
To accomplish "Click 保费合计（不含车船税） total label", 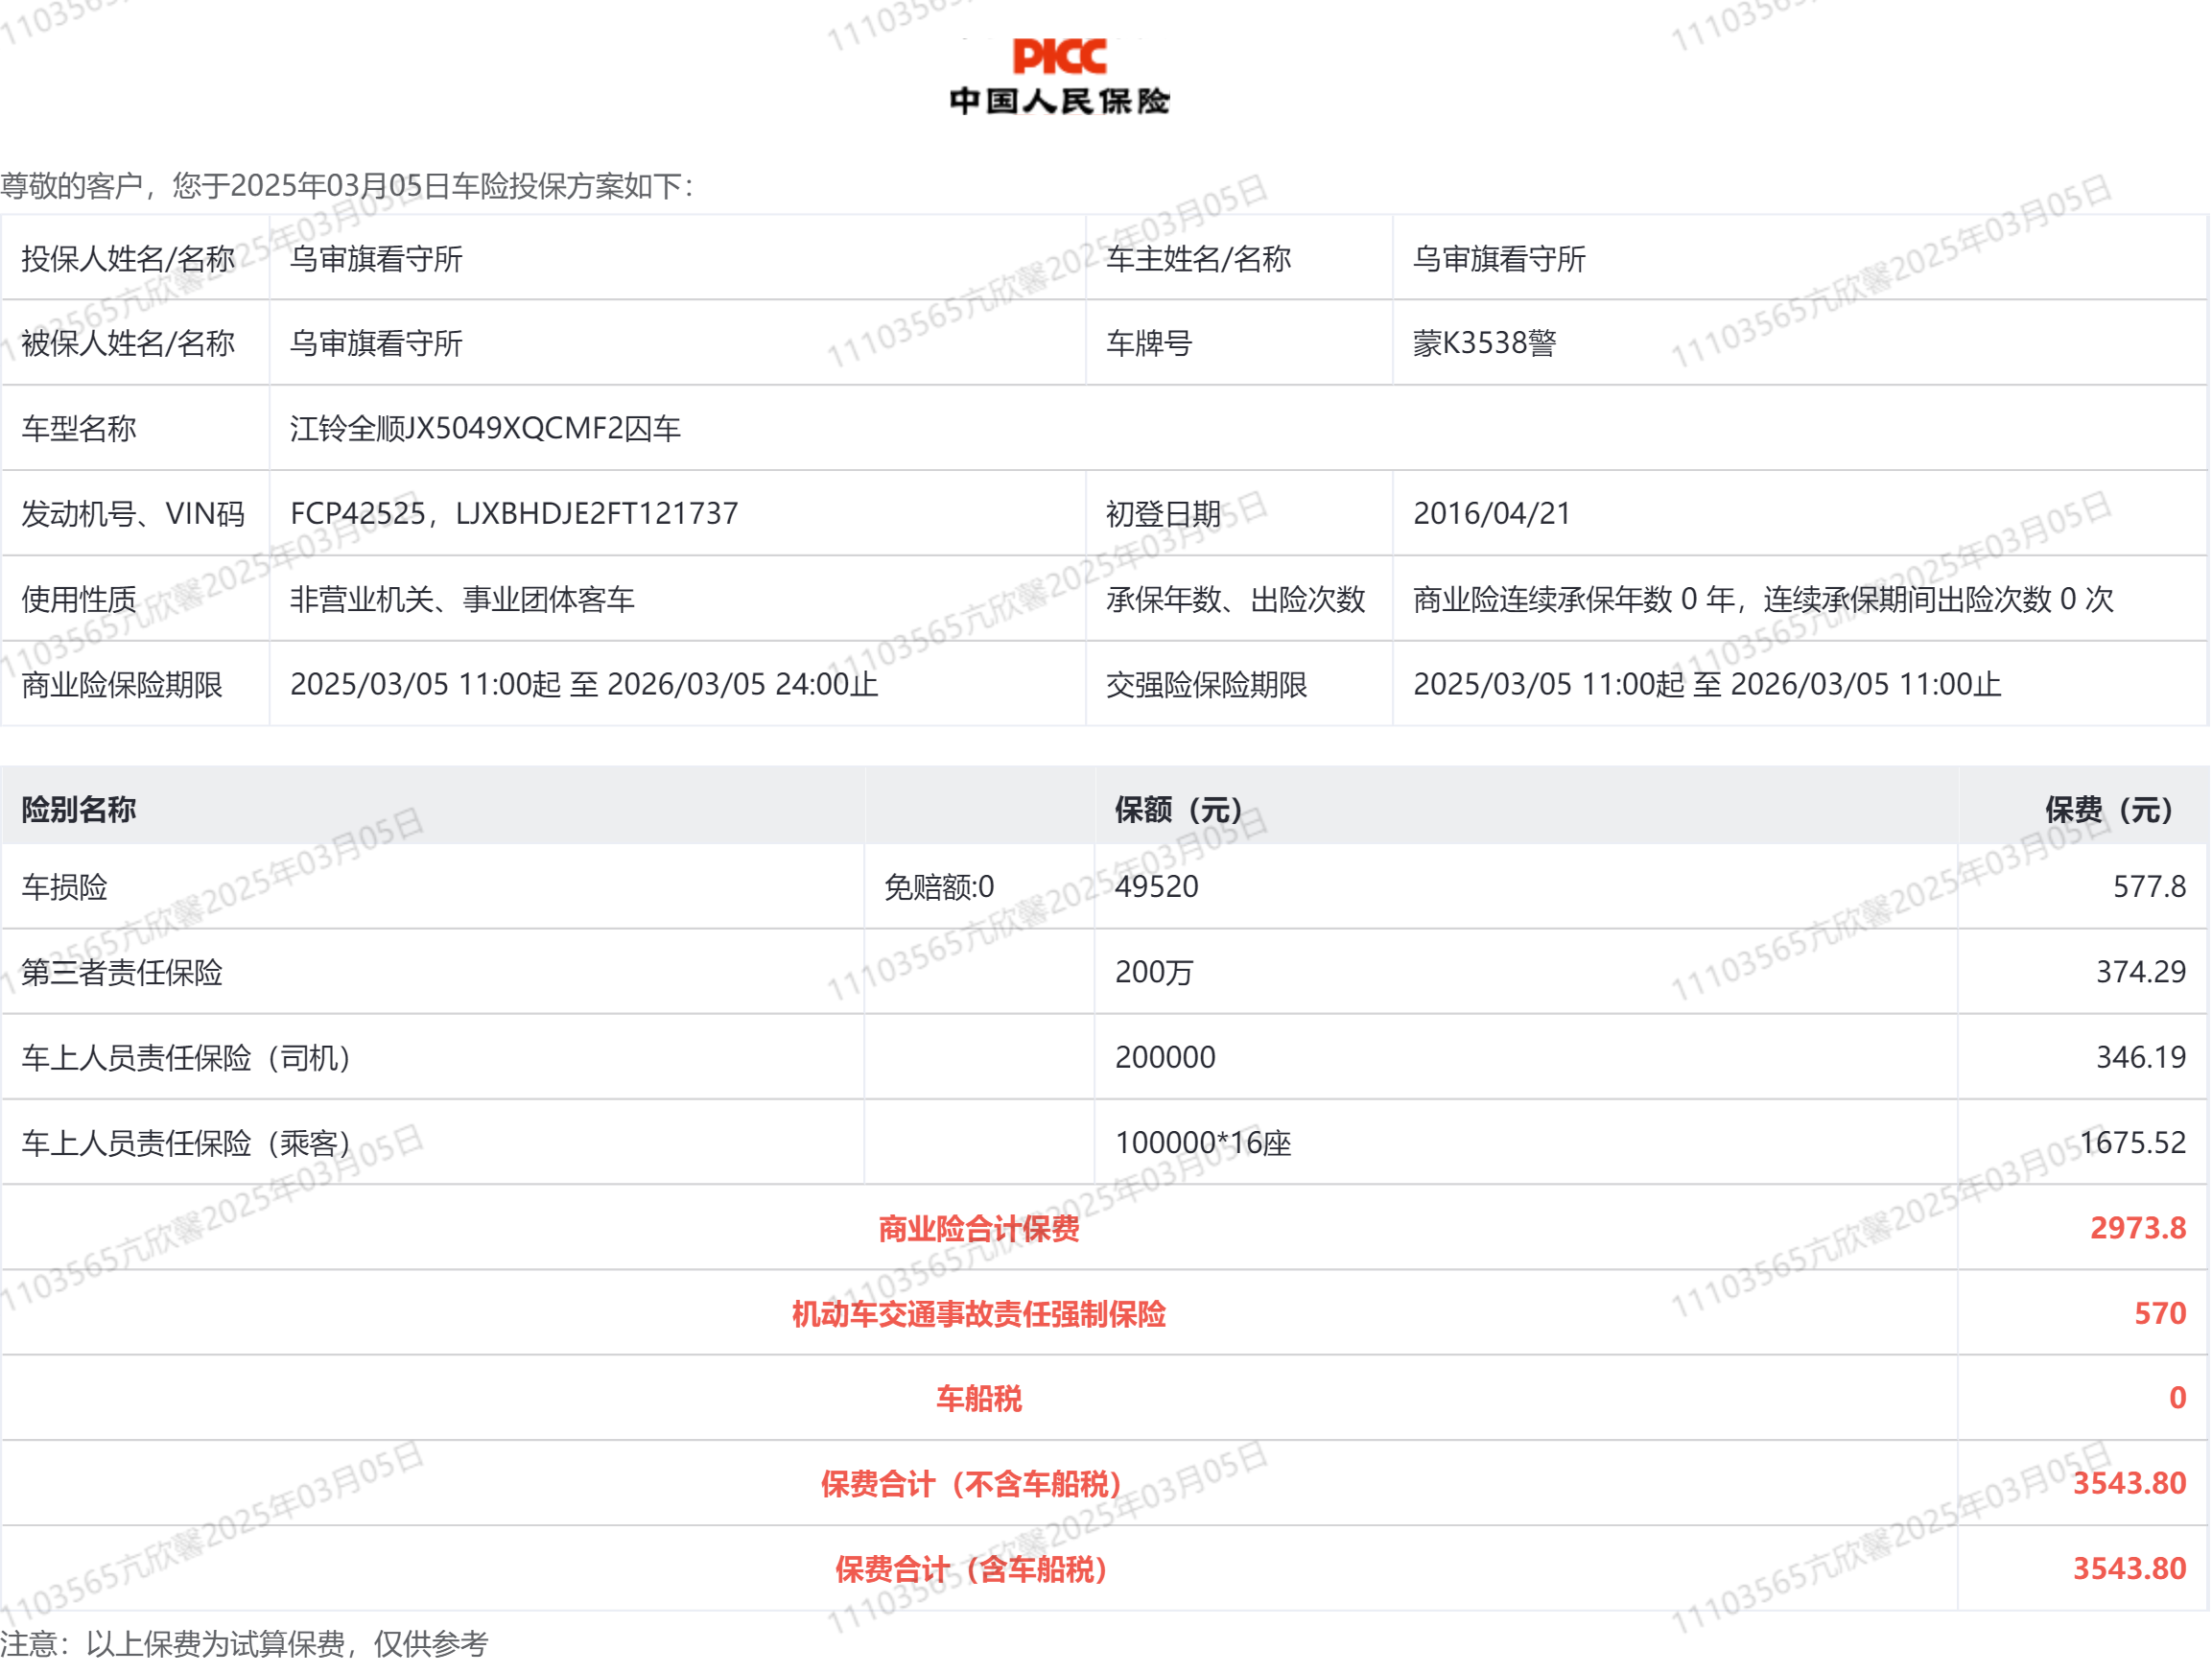I will tap(971, 1484).
